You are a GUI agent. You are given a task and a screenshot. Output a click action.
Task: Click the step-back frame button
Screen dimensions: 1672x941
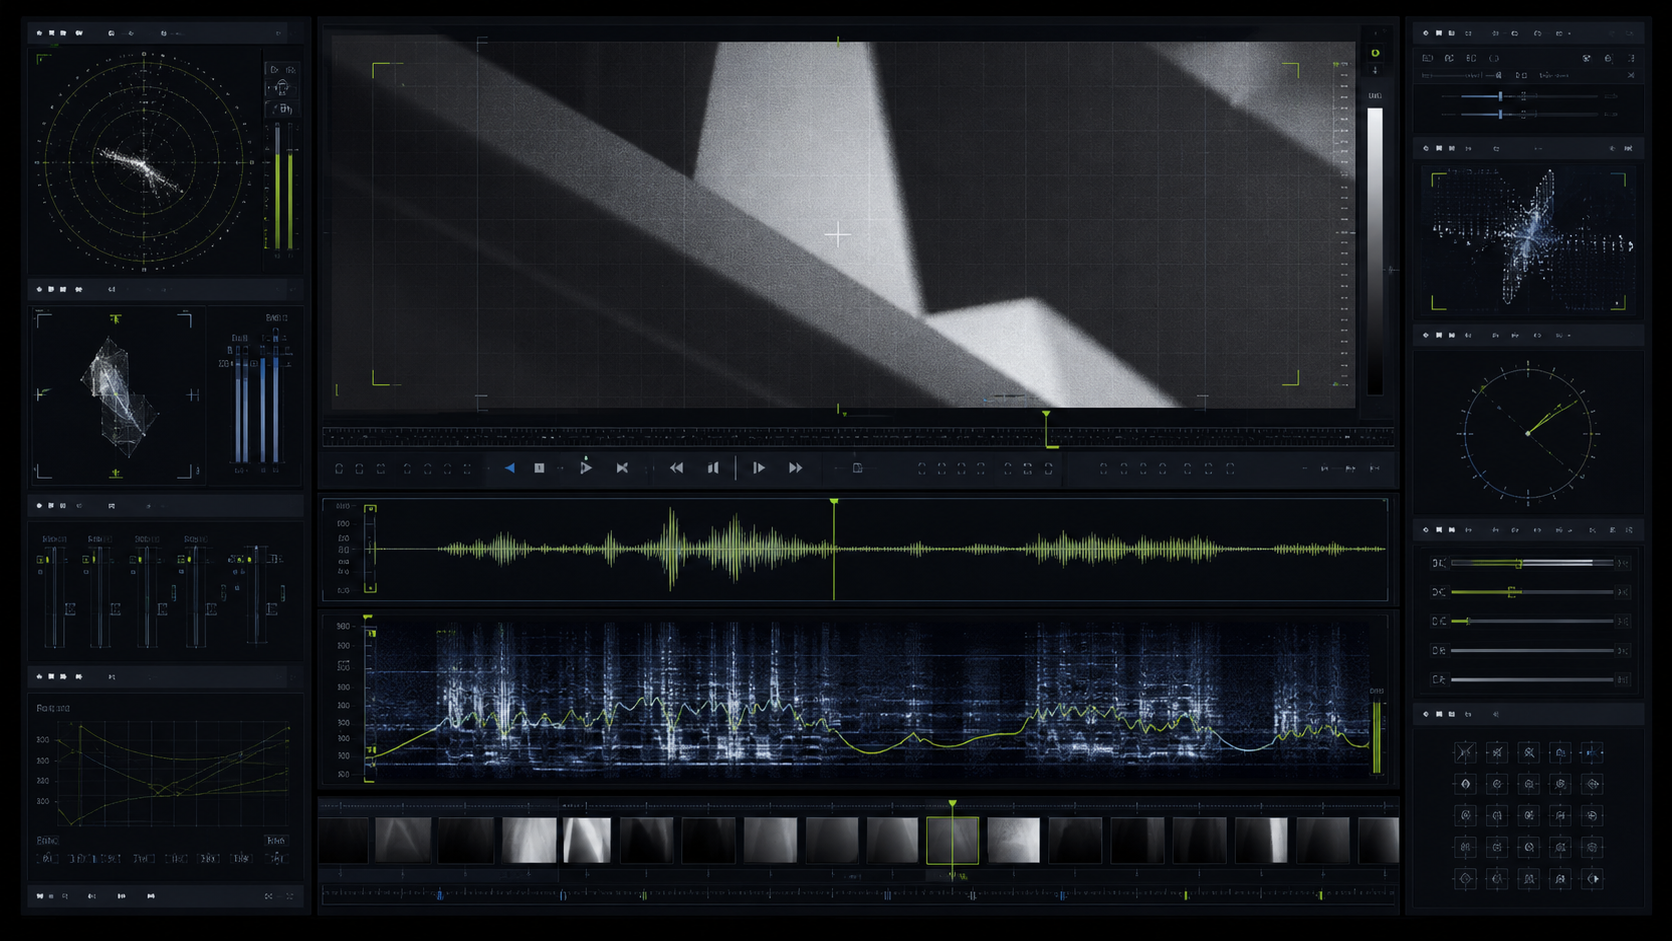[713, 468]
